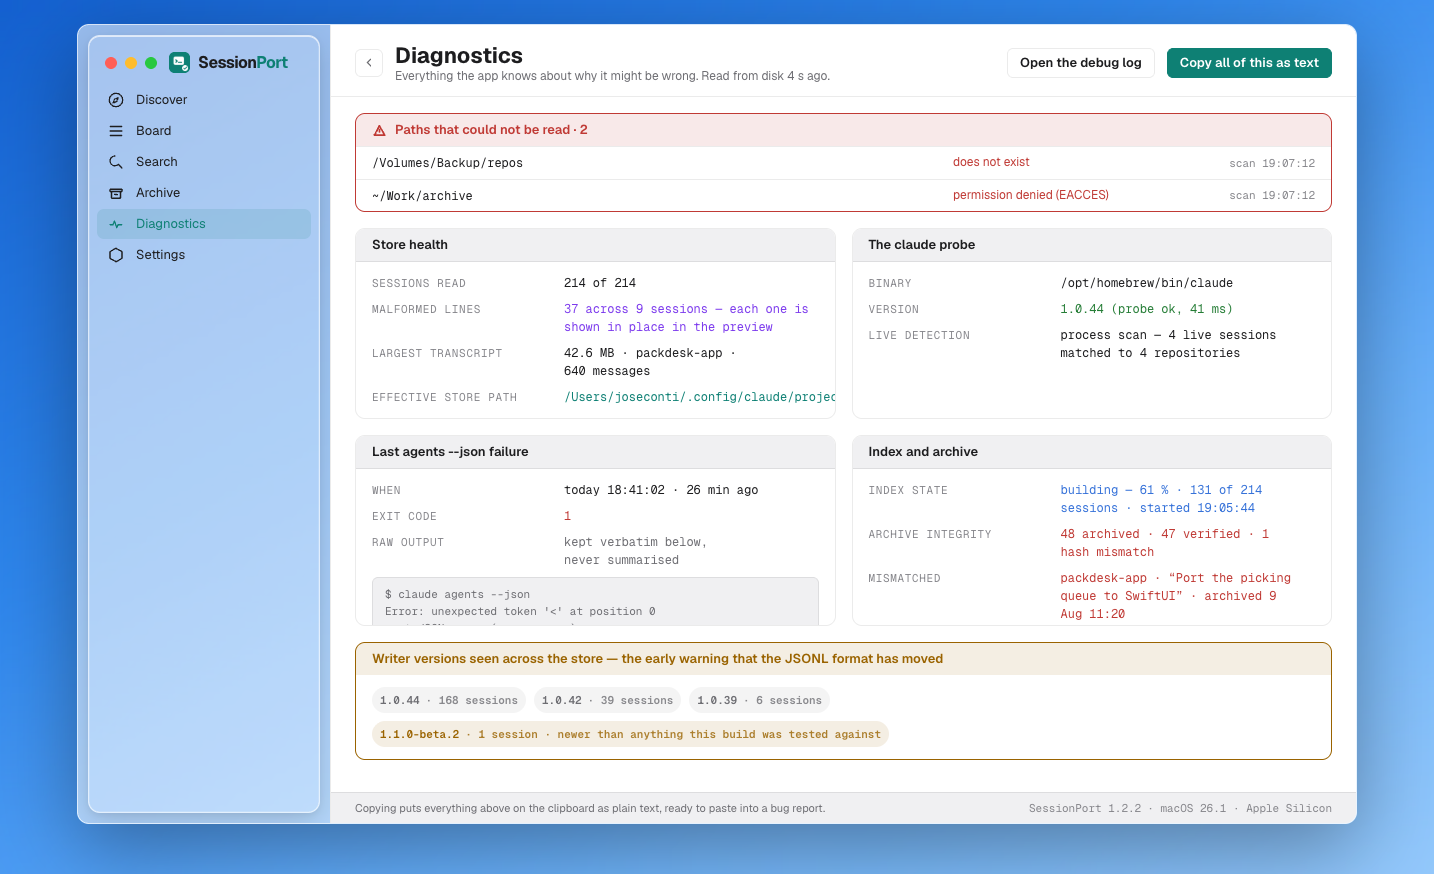
Task: Click the live detection process scan text
Action: pos(1168,344)
